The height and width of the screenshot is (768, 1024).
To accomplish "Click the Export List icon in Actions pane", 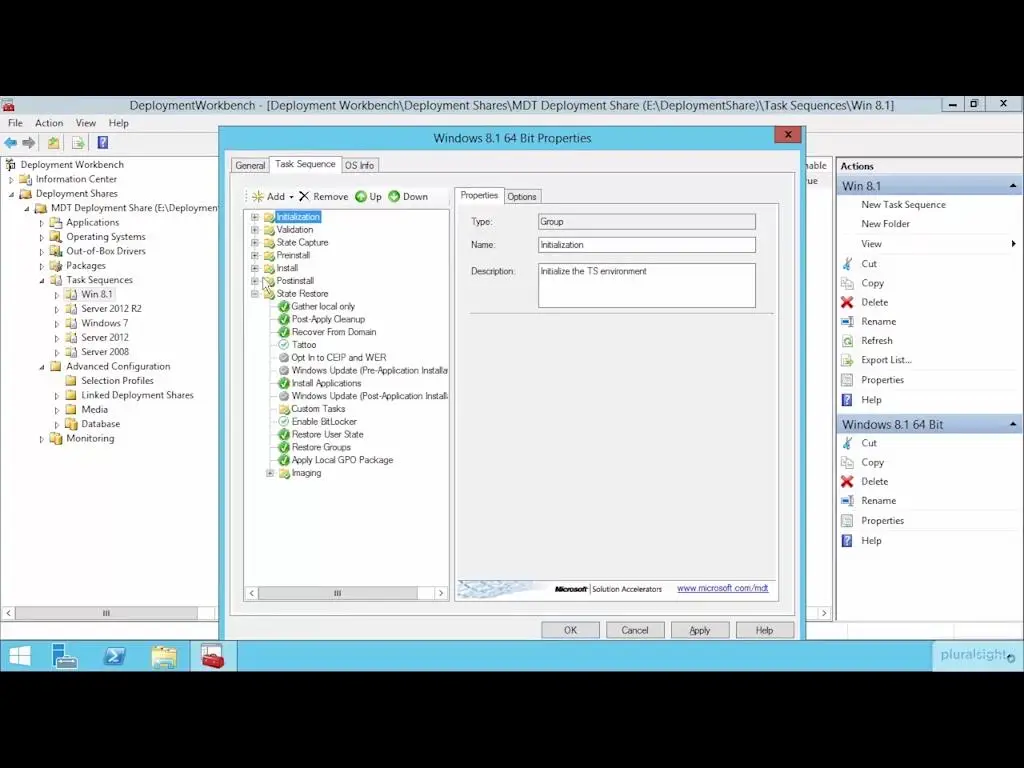I will tap(847, 360).
